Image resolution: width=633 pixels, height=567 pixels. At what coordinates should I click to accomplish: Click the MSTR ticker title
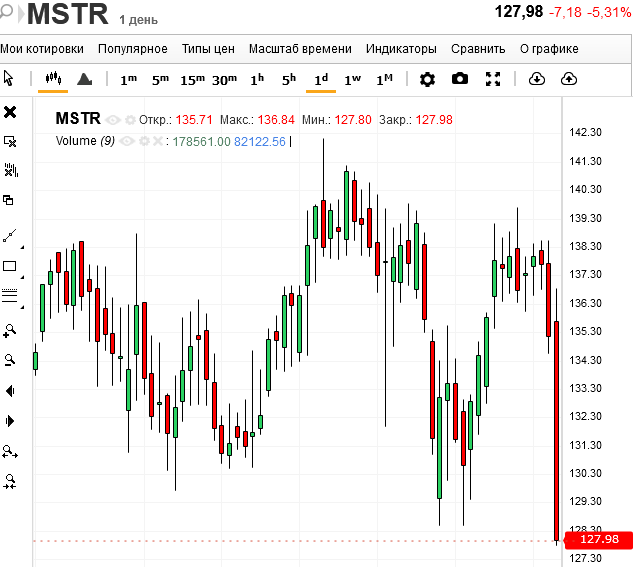point(68,14)
